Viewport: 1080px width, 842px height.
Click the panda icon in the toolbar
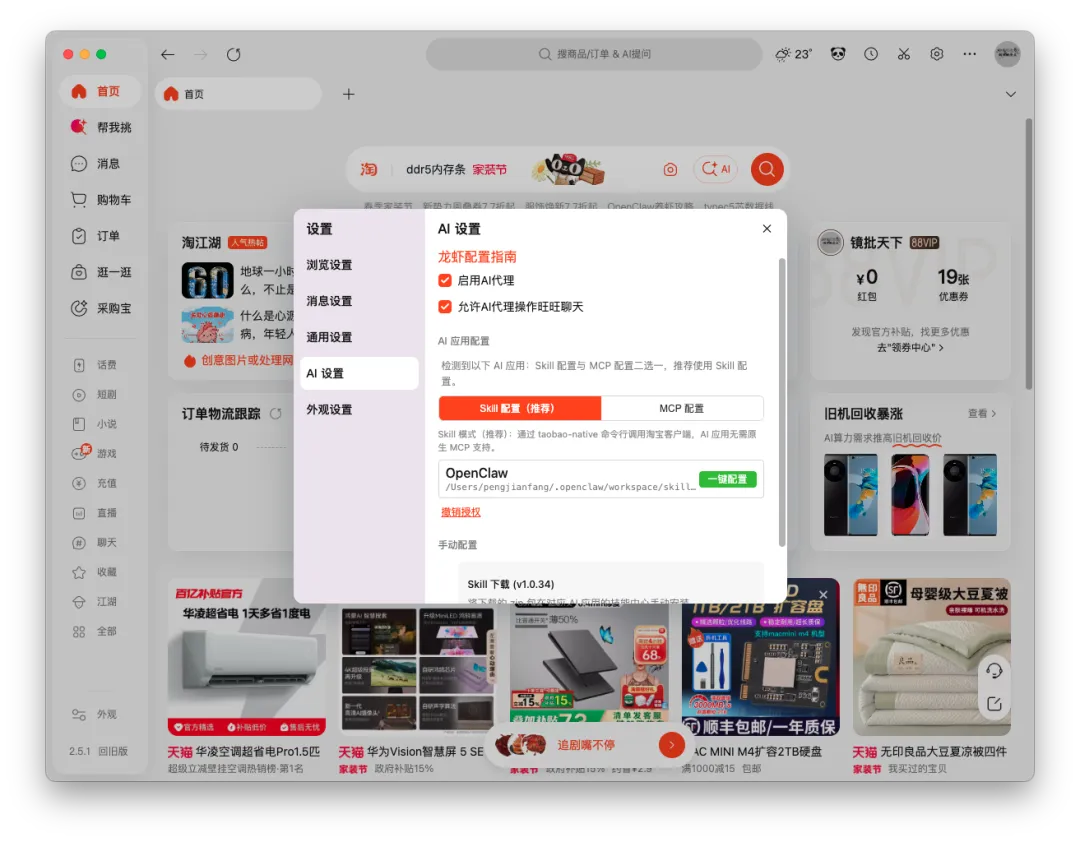pos(838,54)
